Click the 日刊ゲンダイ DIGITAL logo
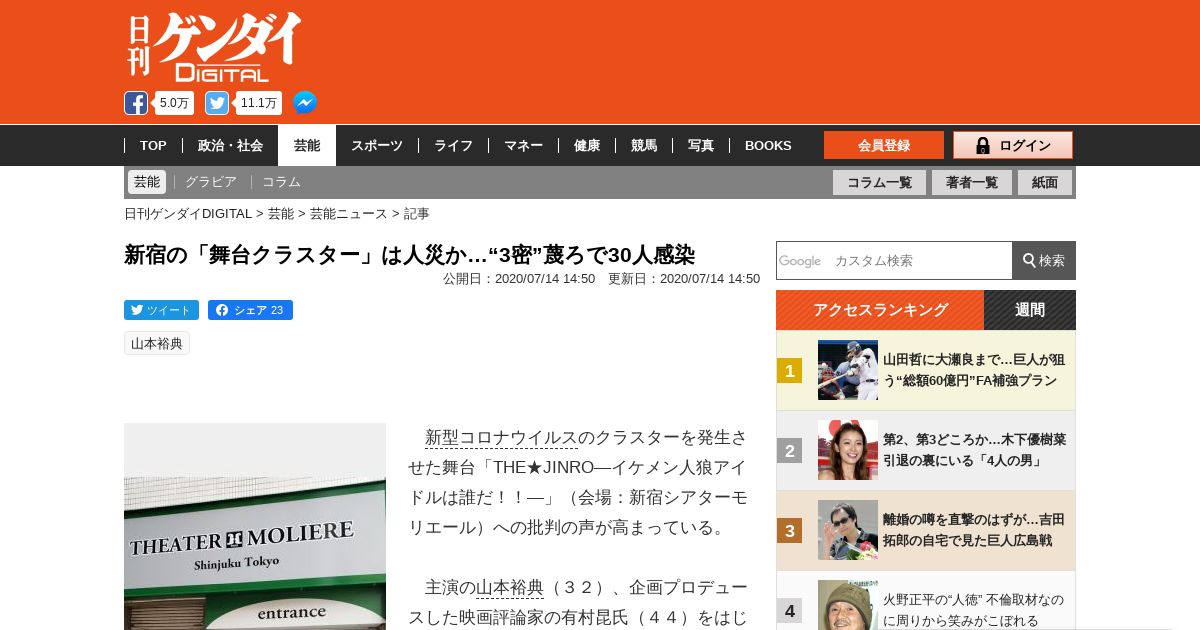Image resolution: width=1200 pixels, height=630 pixels. click(x=213, y=46)
